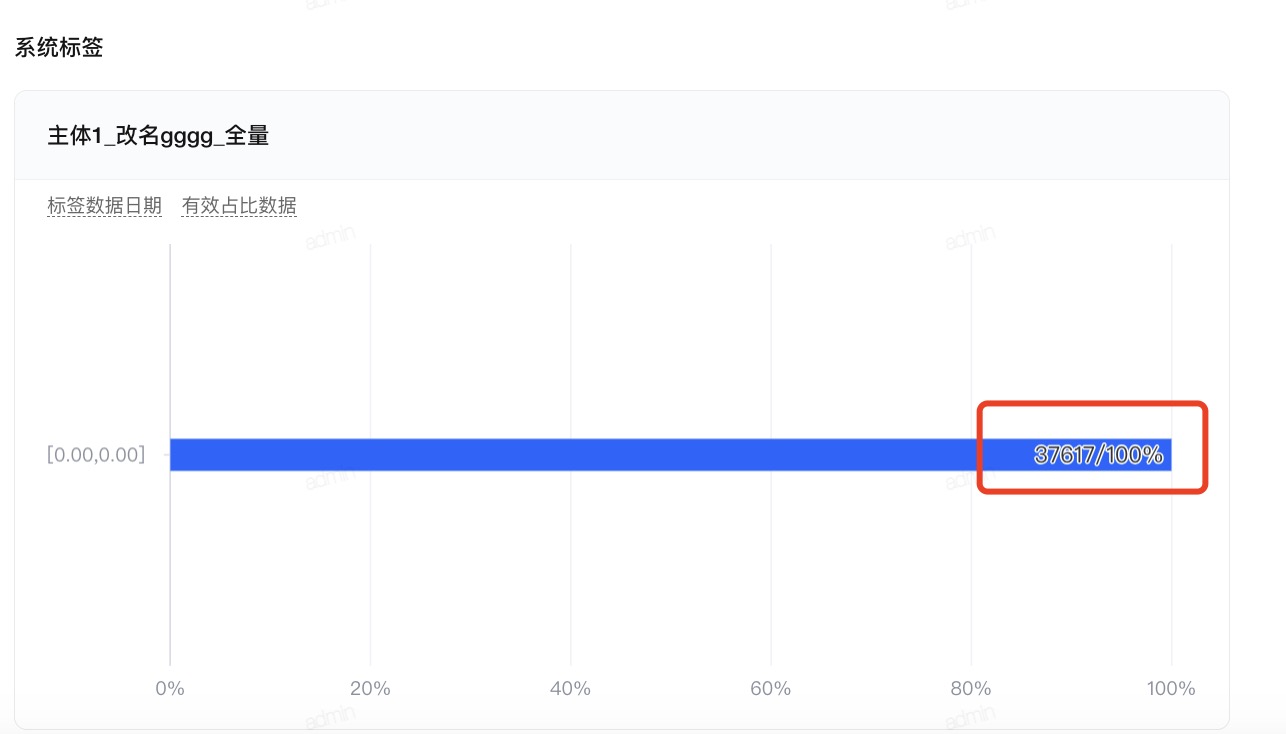Click the 20% x-axis tick label
Screen dimensions: 1286x734
pyautogui.click(x=370, y=688)
